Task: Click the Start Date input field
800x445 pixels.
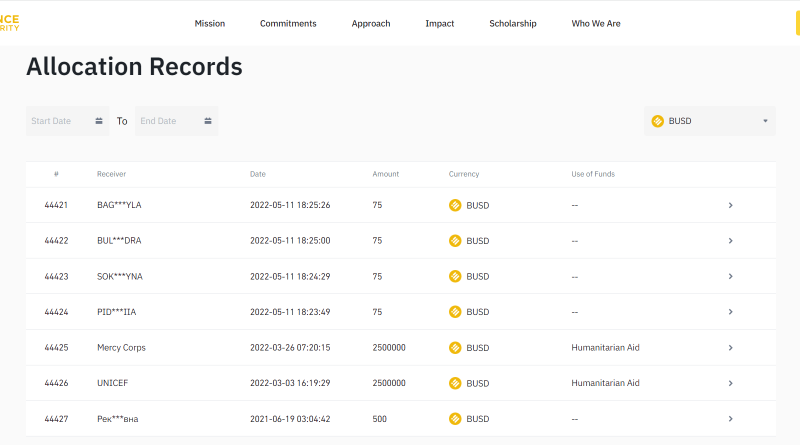Action: [67, 121]
